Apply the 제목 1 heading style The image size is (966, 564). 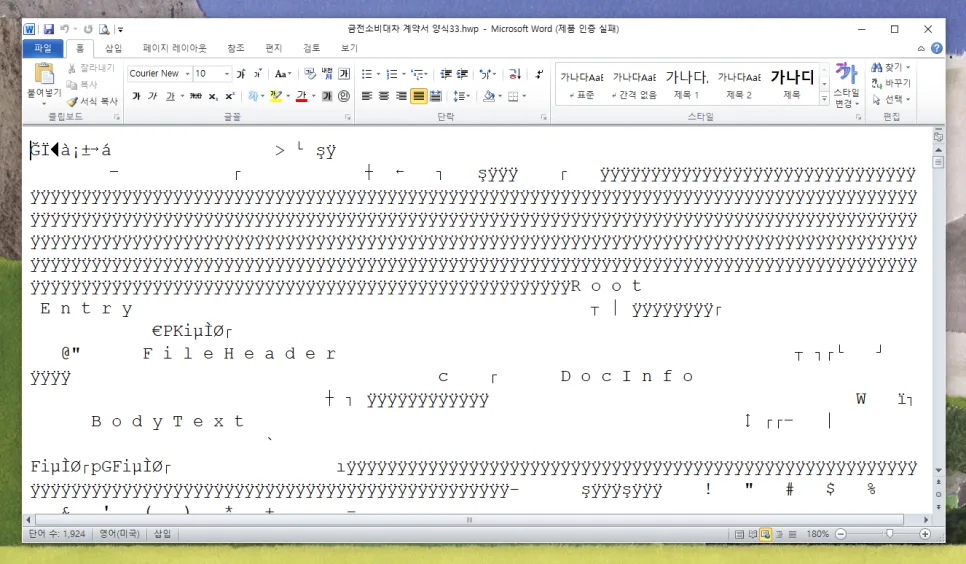686,84
